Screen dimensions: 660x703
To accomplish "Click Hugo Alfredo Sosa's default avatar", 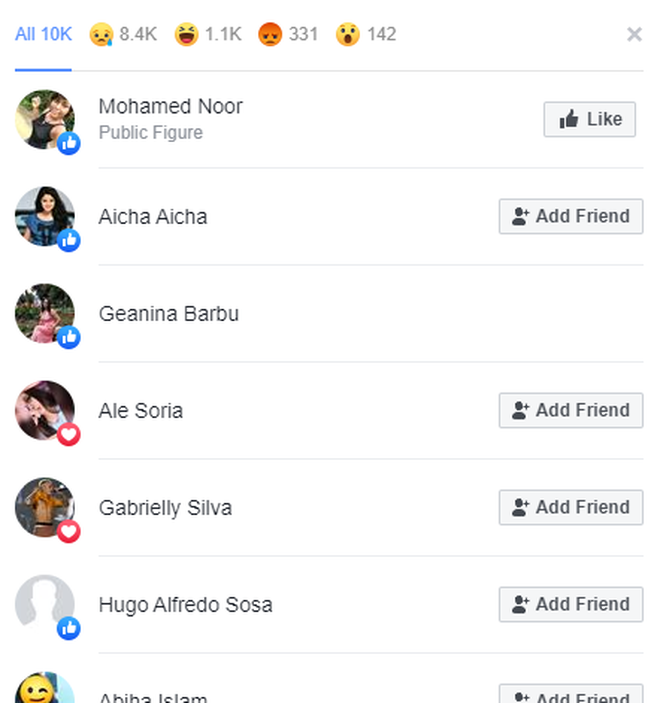I will coord(45,604).
